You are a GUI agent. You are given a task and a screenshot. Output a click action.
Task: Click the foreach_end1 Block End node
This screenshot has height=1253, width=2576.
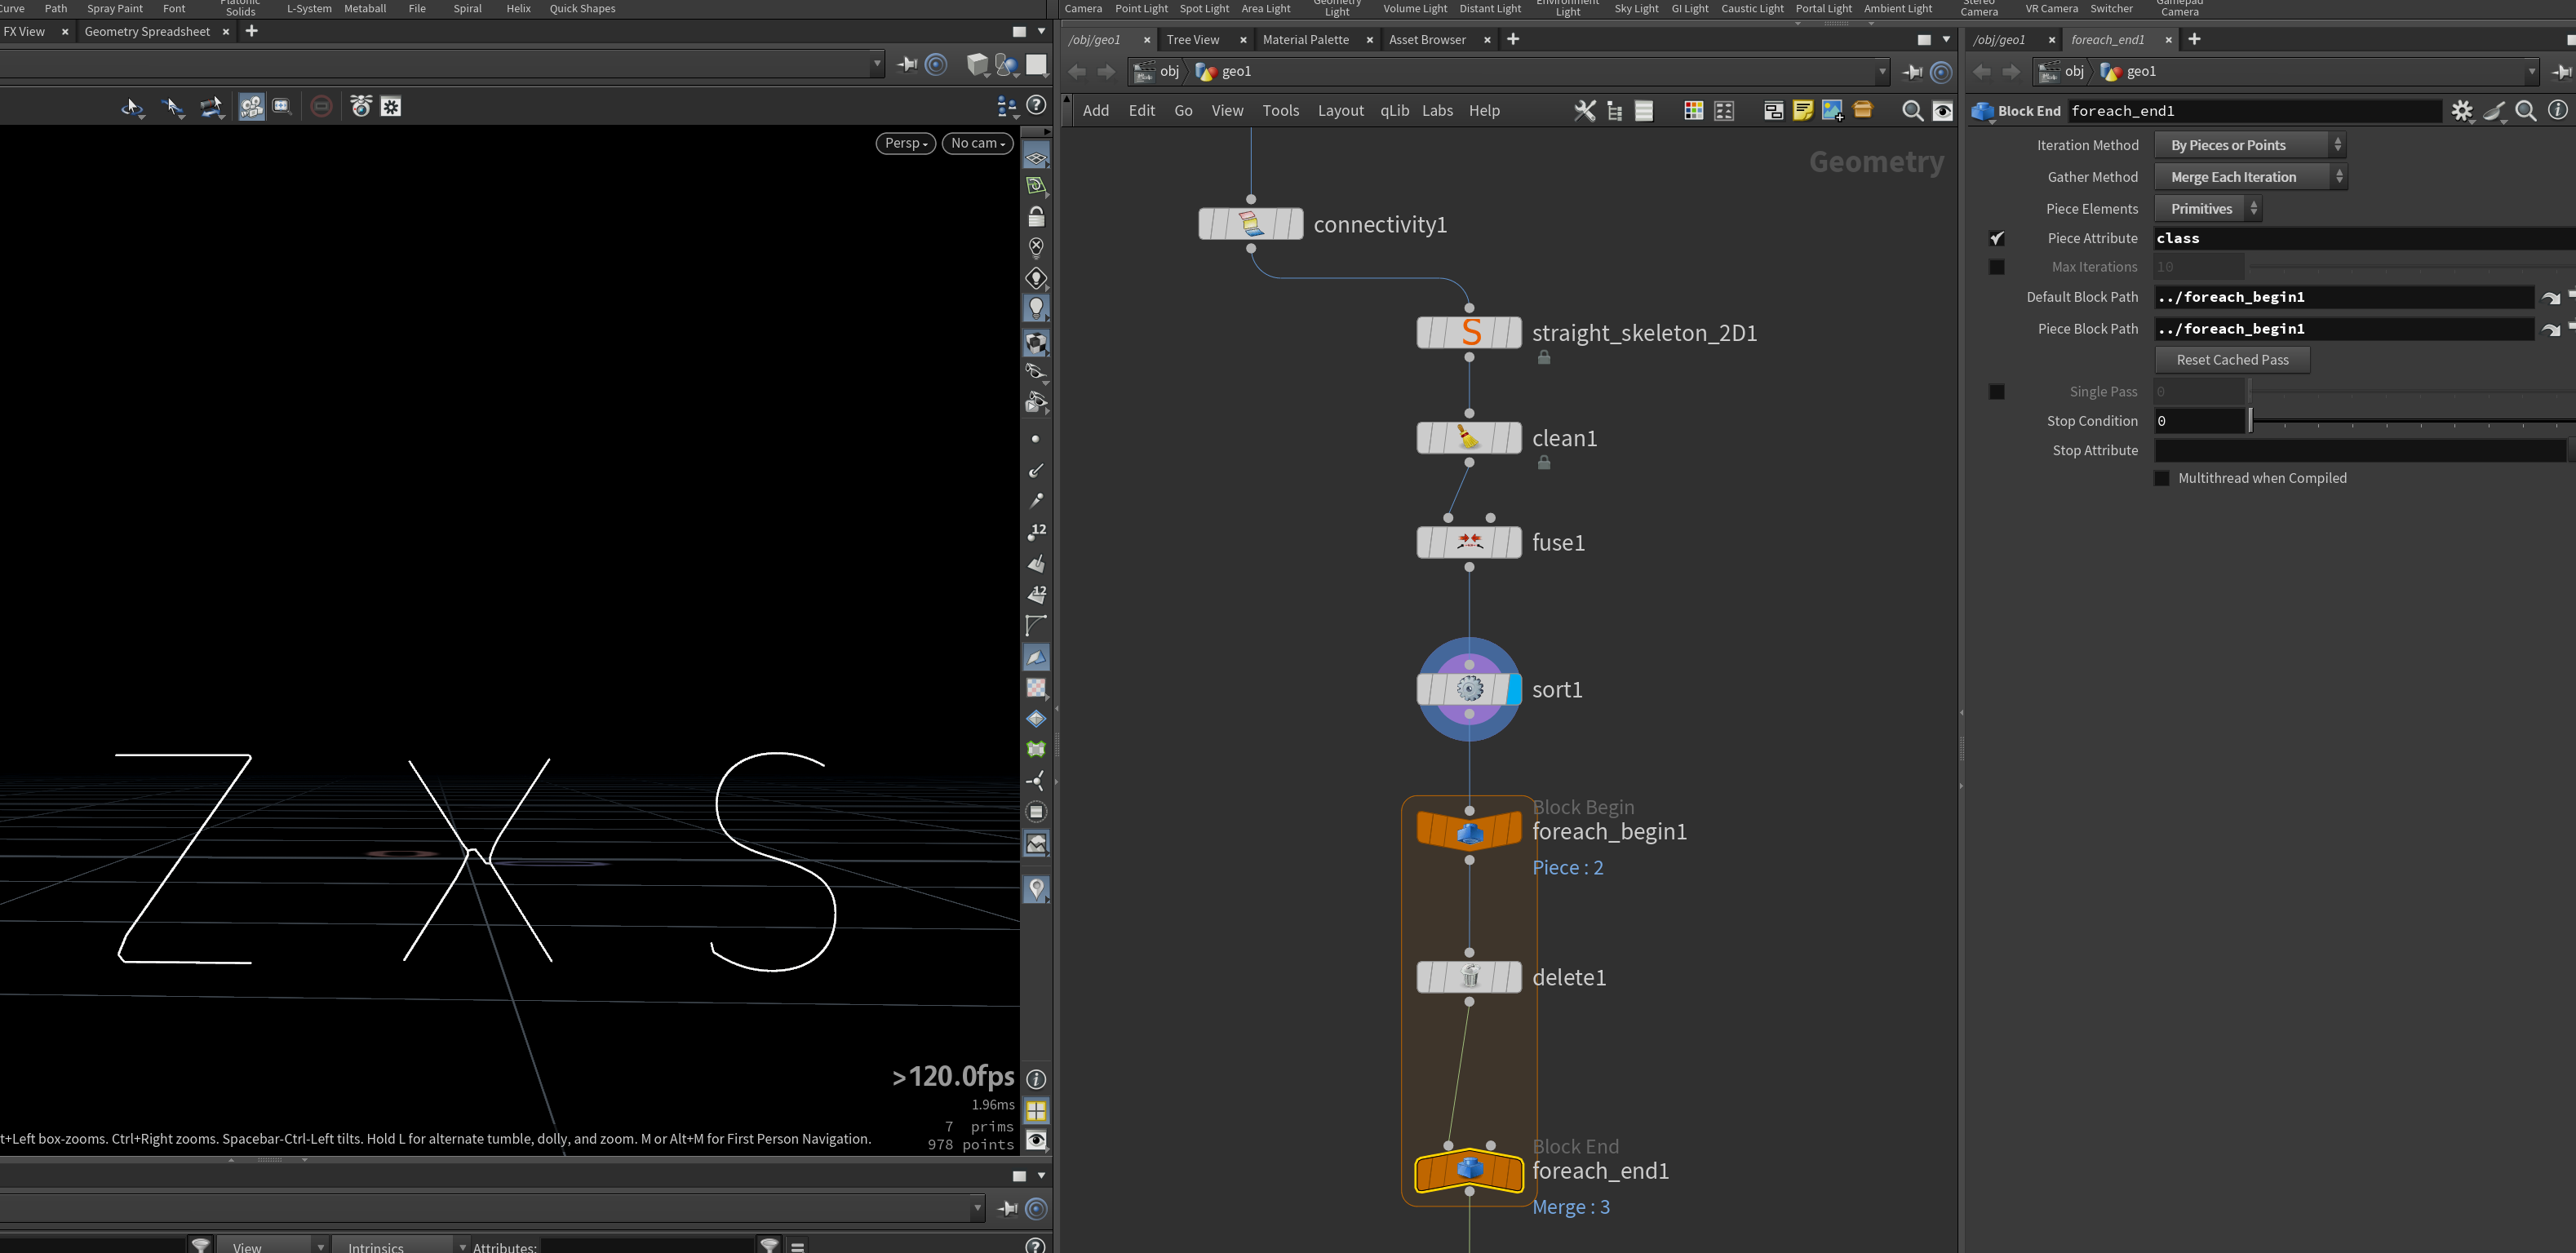(x=1469, y=1169)
